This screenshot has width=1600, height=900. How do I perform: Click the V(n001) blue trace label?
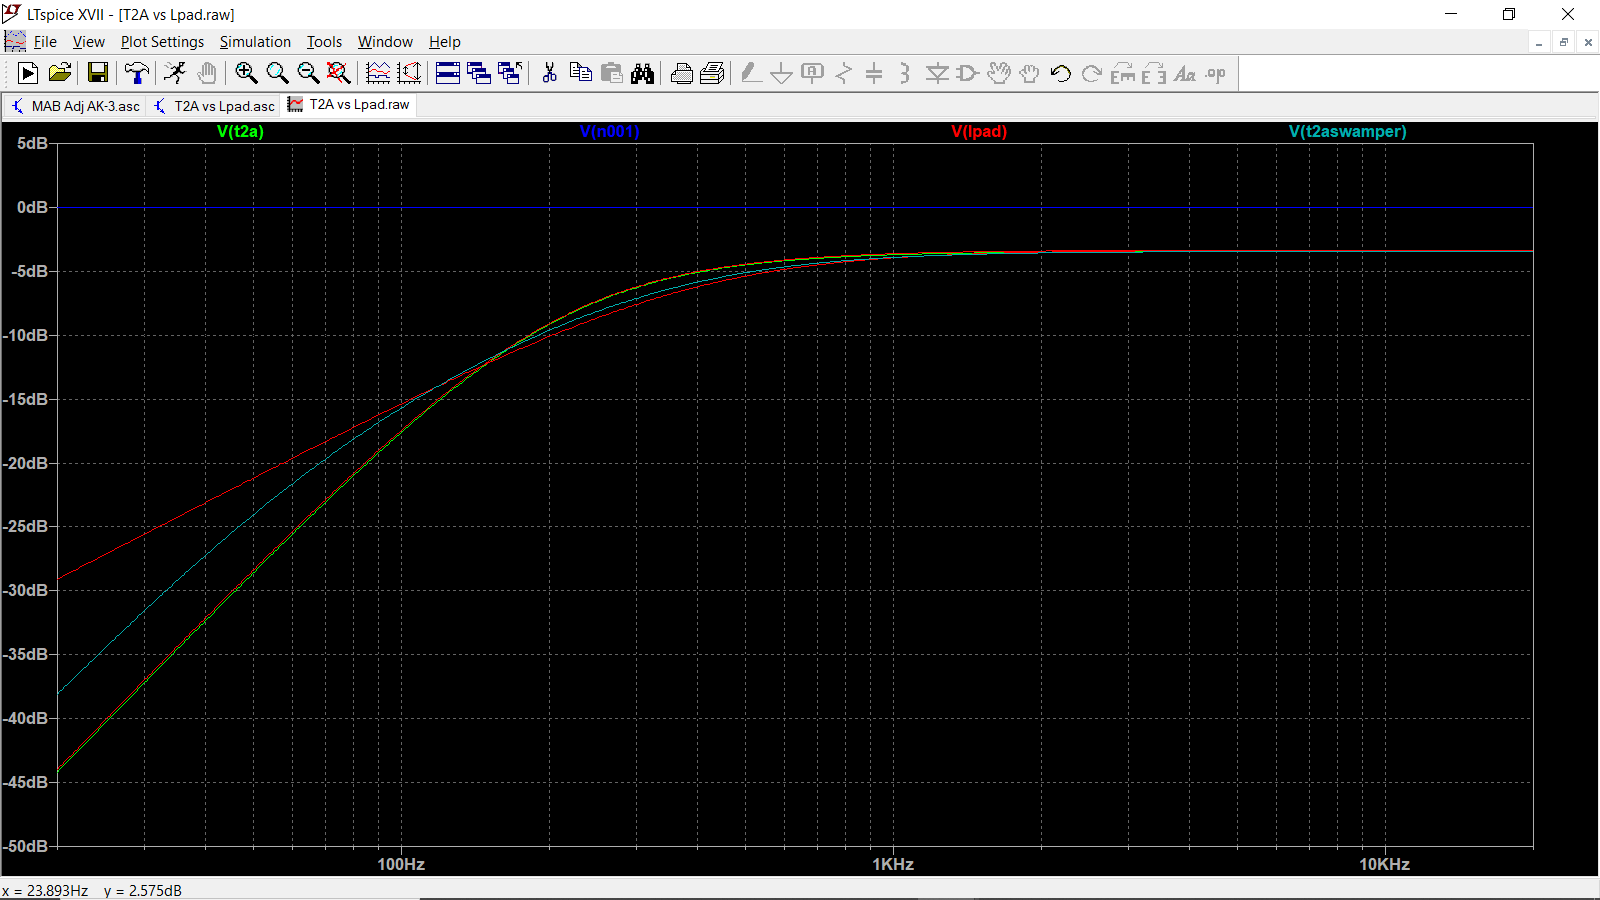pyautogui.click(x=610, y=132)
